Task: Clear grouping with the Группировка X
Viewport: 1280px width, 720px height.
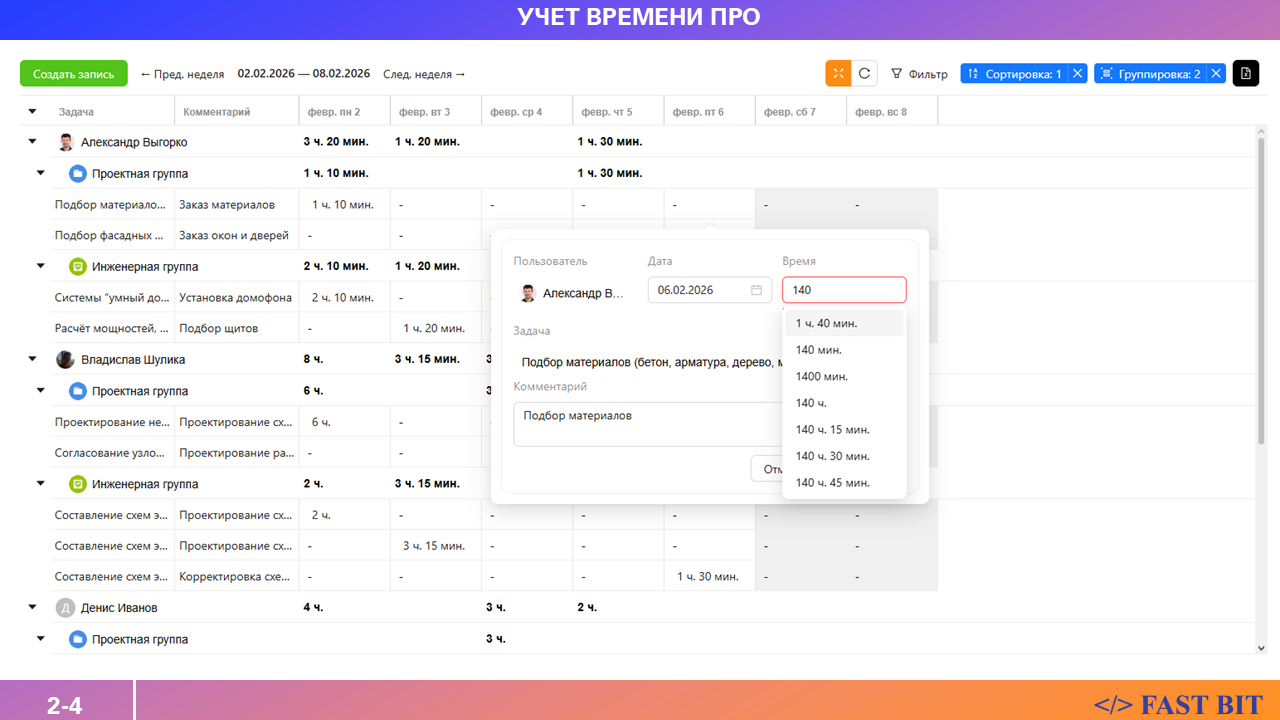Action: [1215, 73]
